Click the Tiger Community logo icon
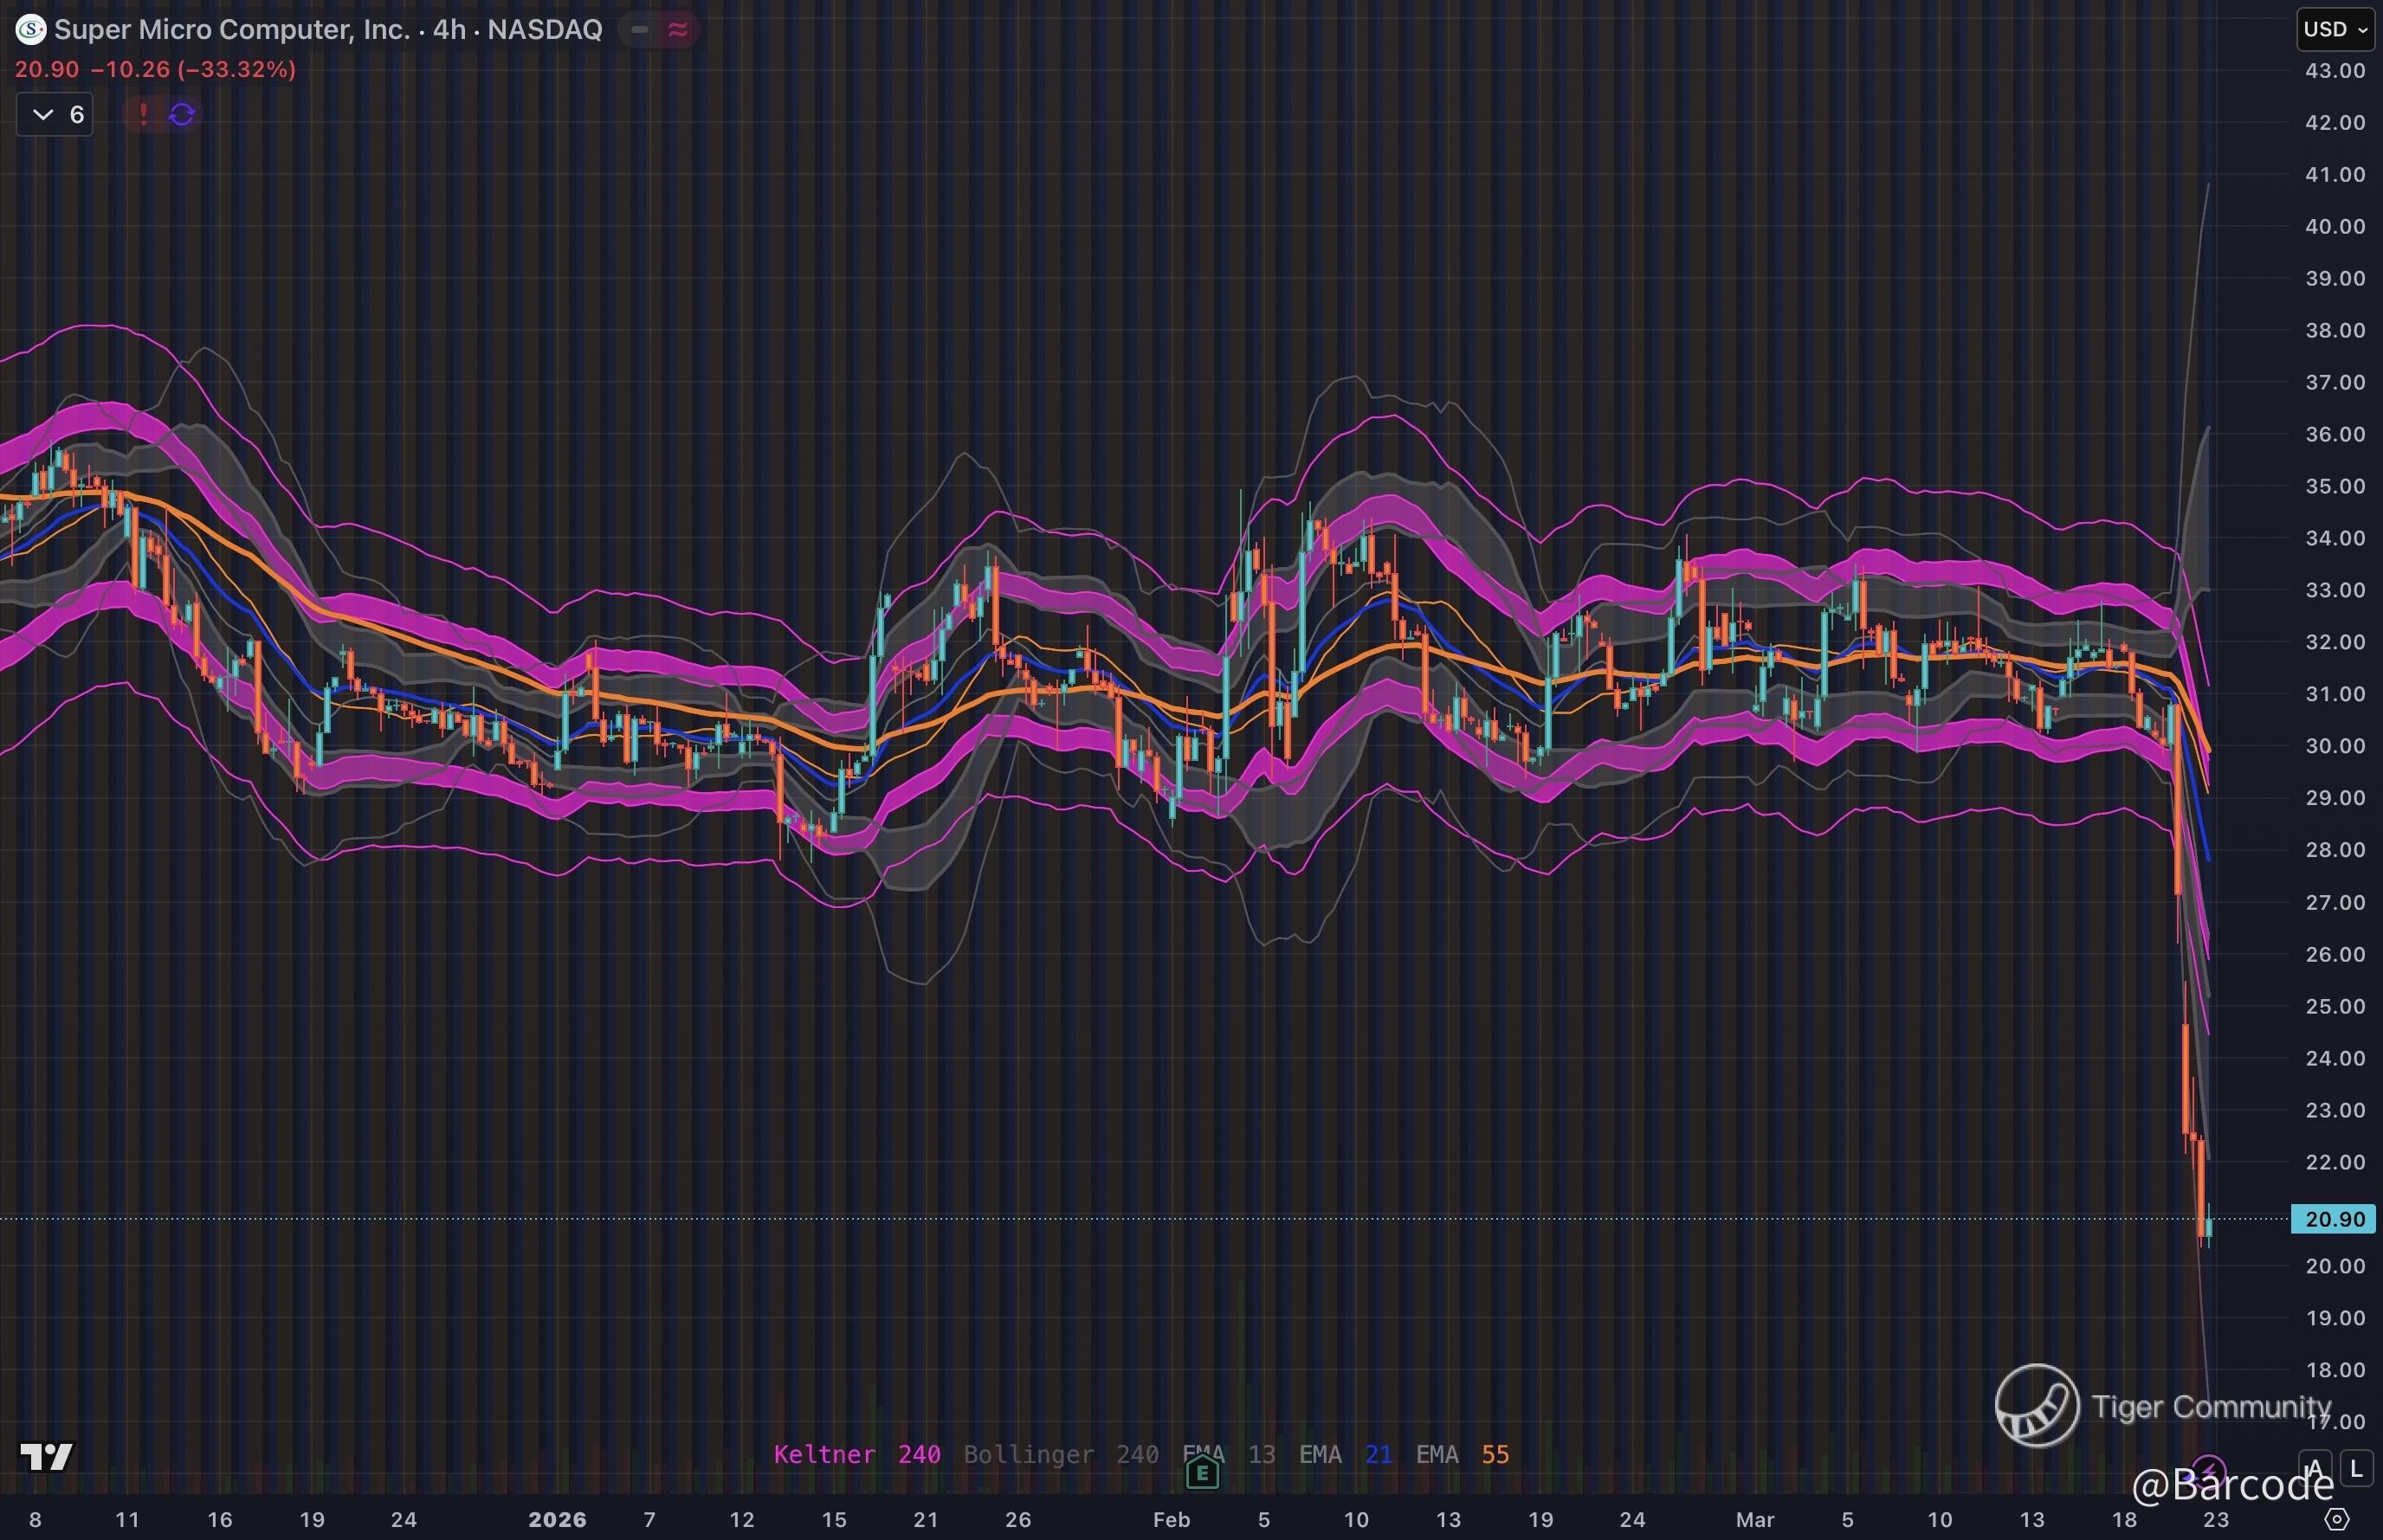Screen dimensions: 2383x1540 coord(2037,1406)
